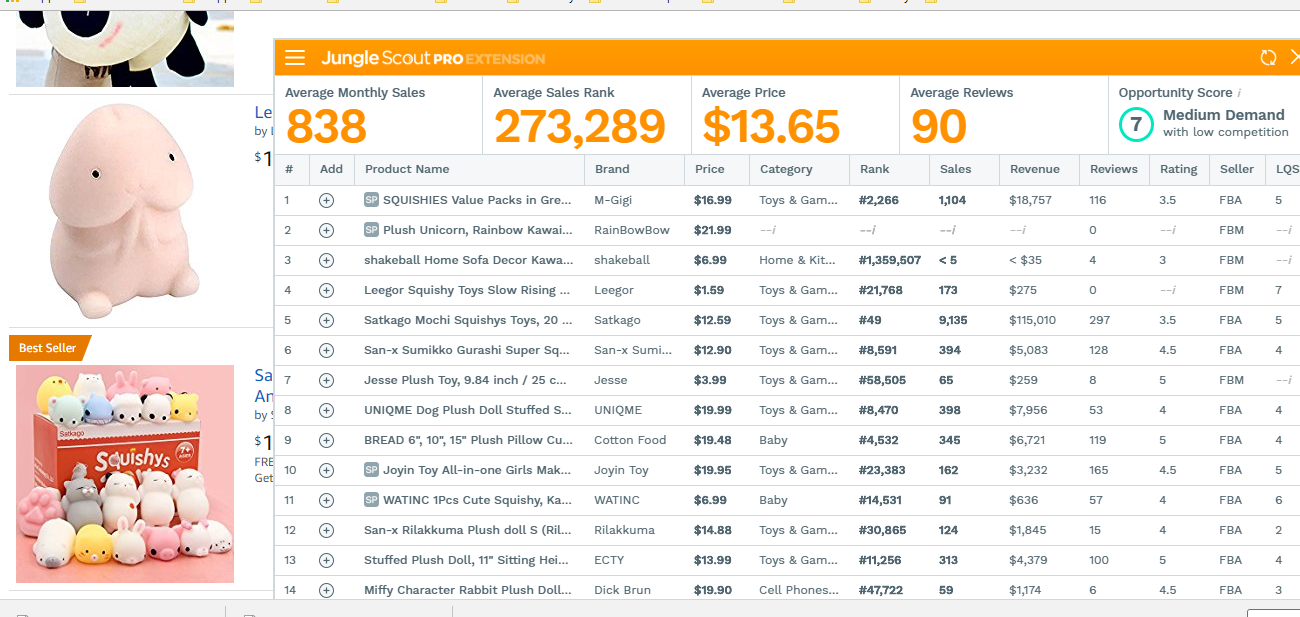Viewport: 1300px width, 617px height.
Task: Add WATINC 1Pcs Cute Squishy product
Action: pos(326,500)
